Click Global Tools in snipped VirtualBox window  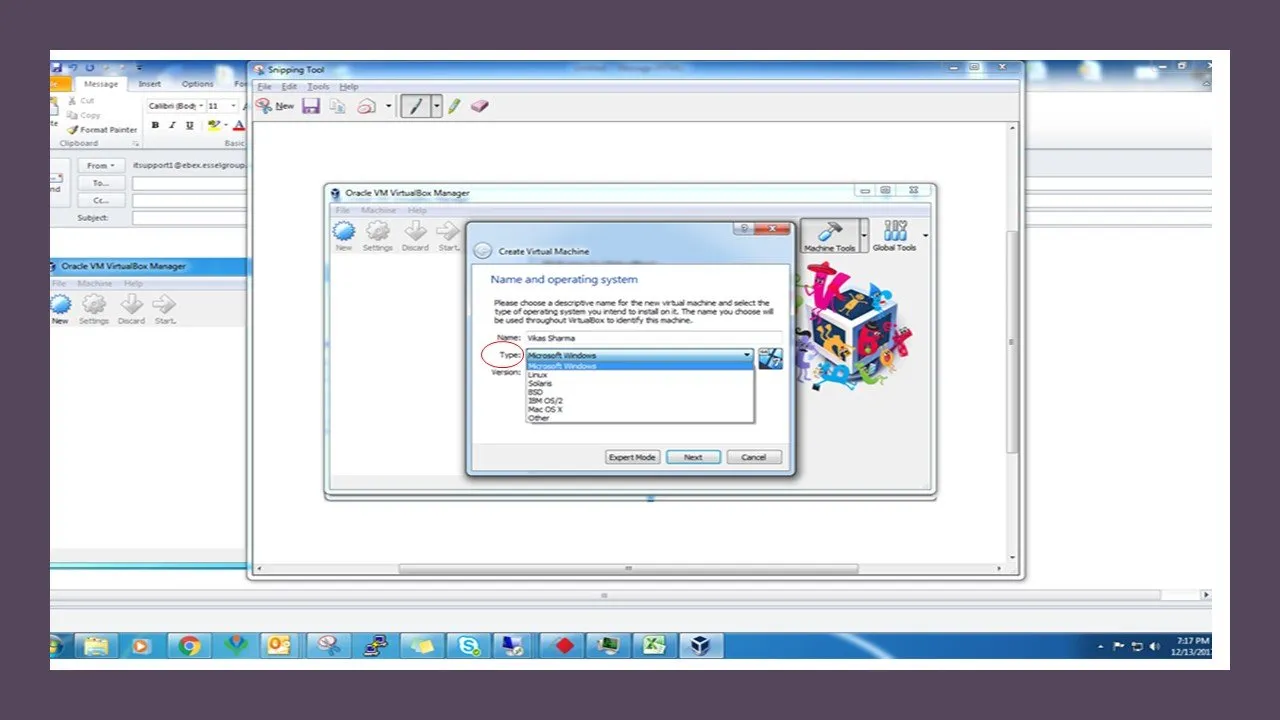[x=894, y=237]
